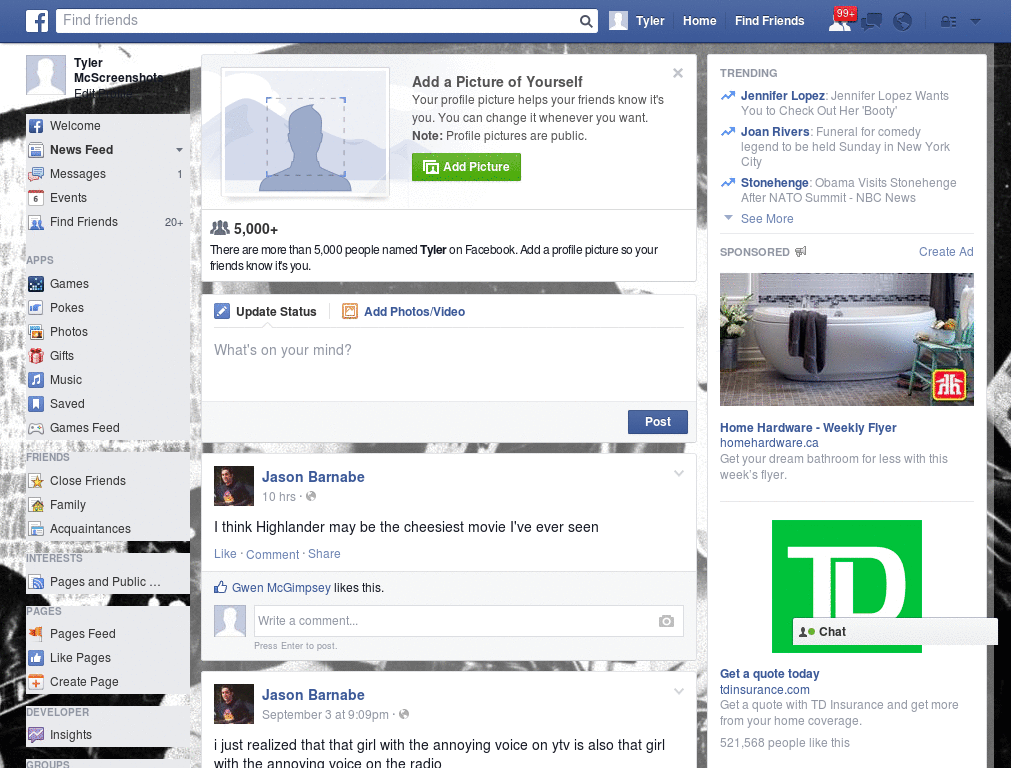Open tdinsurance.com link

[764, 690]
